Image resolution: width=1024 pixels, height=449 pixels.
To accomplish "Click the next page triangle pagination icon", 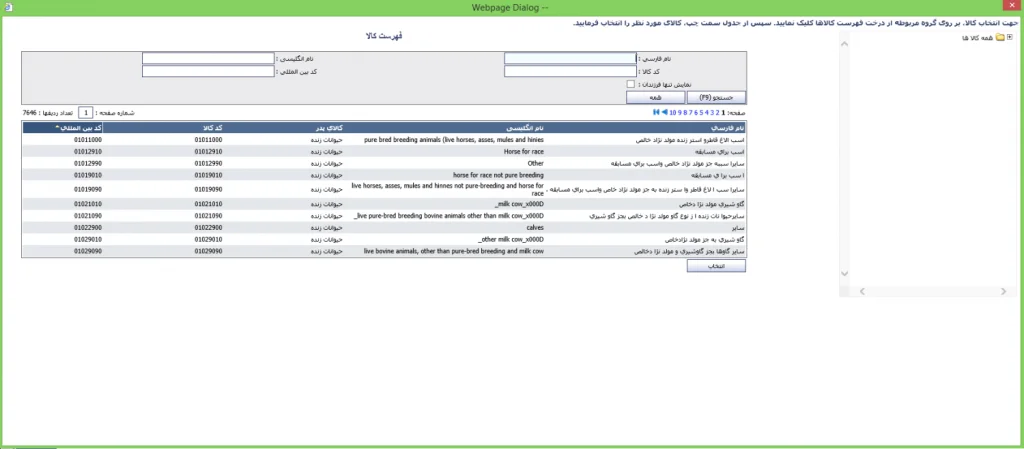I will coord(664,112).
